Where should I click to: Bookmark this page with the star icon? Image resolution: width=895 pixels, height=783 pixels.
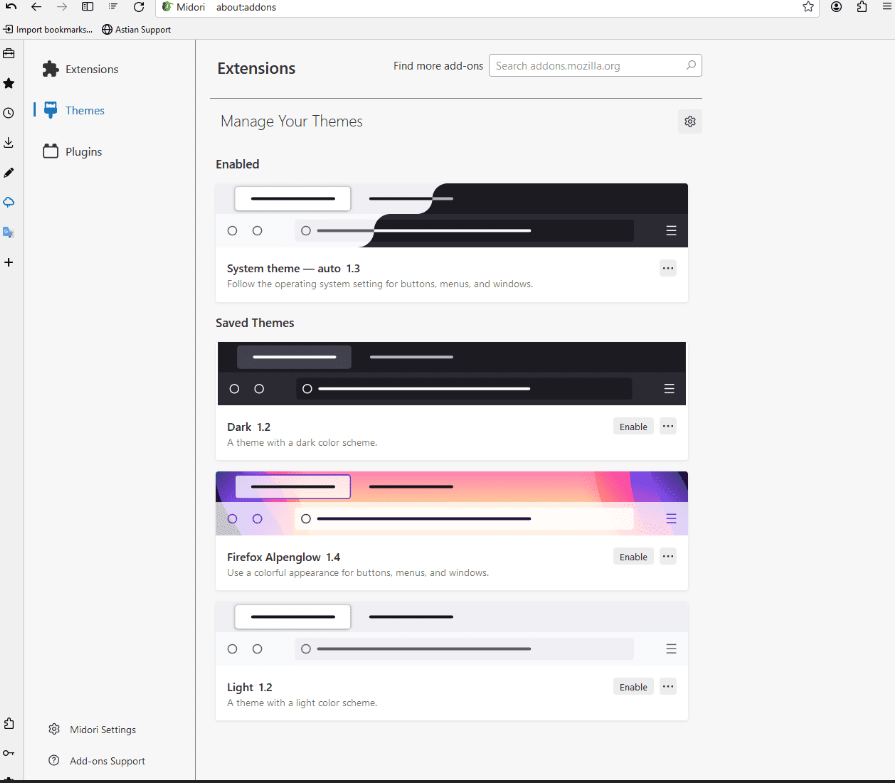(808, 7)
